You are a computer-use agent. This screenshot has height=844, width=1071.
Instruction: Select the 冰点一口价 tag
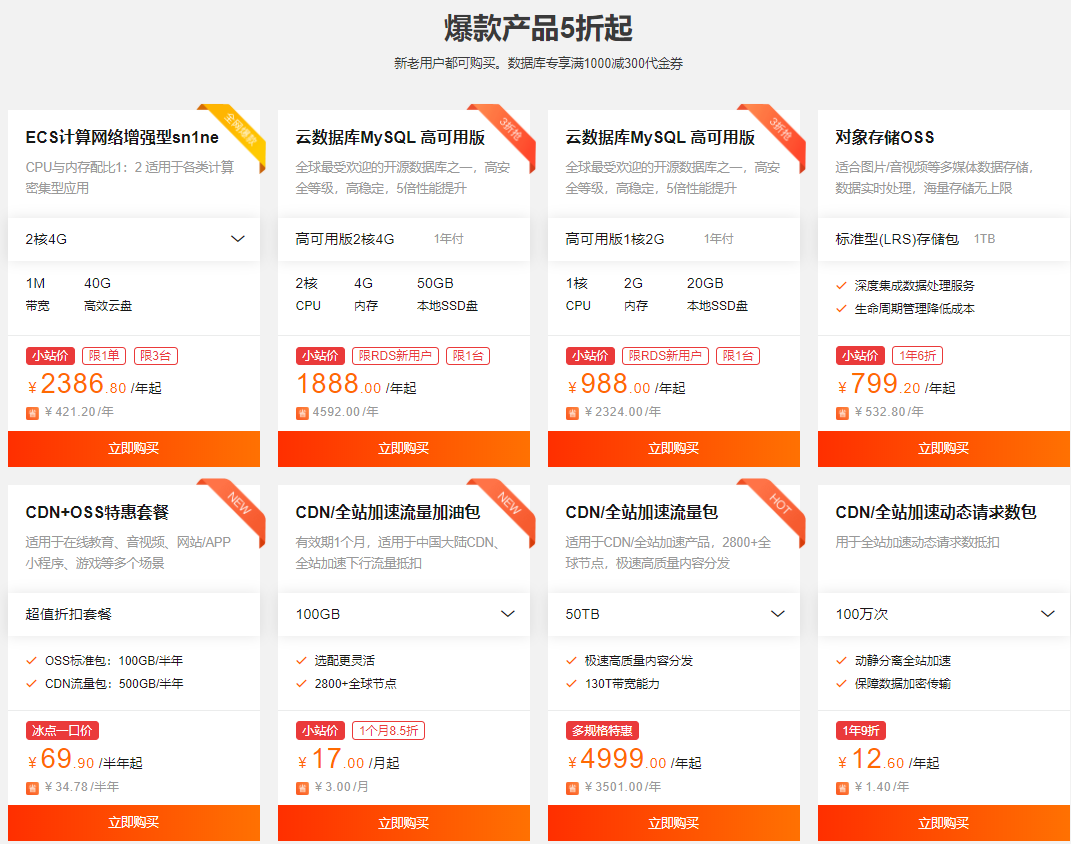[63, 731]
